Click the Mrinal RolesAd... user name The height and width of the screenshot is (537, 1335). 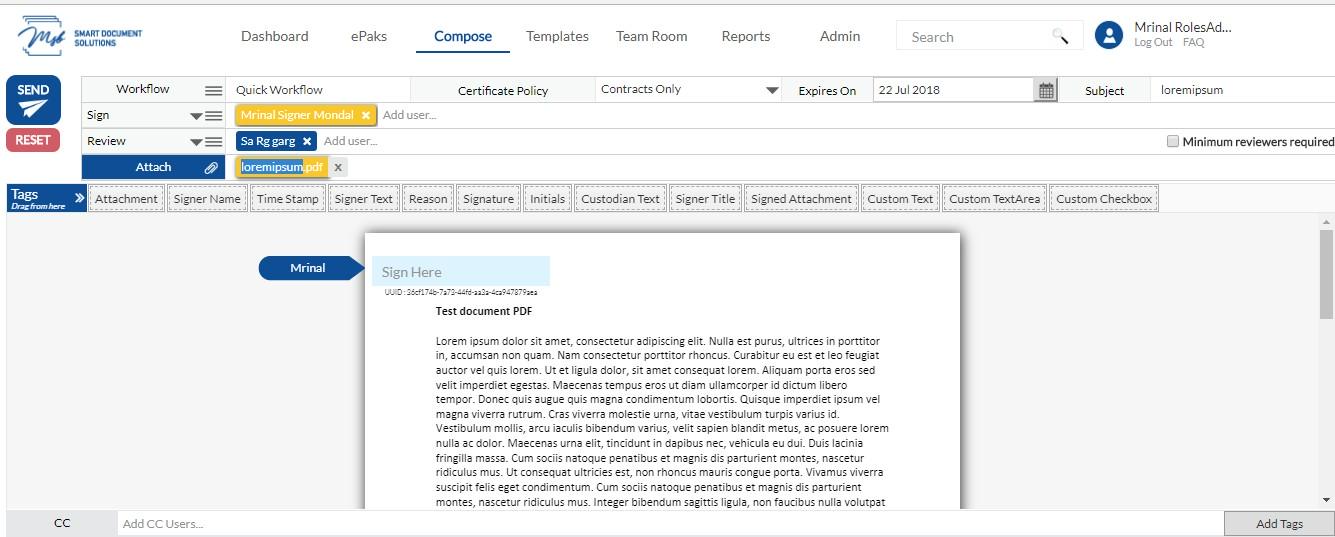click(x=1183, y=27)
